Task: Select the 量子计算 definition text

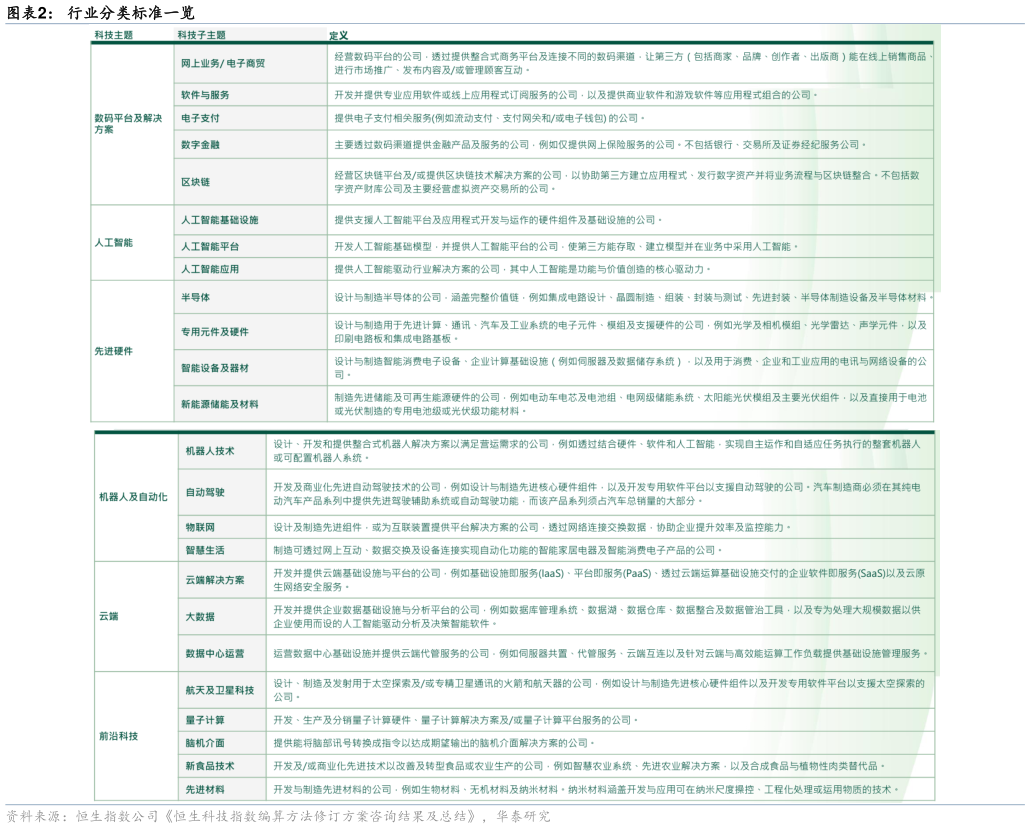Action: tap(455, 720)
